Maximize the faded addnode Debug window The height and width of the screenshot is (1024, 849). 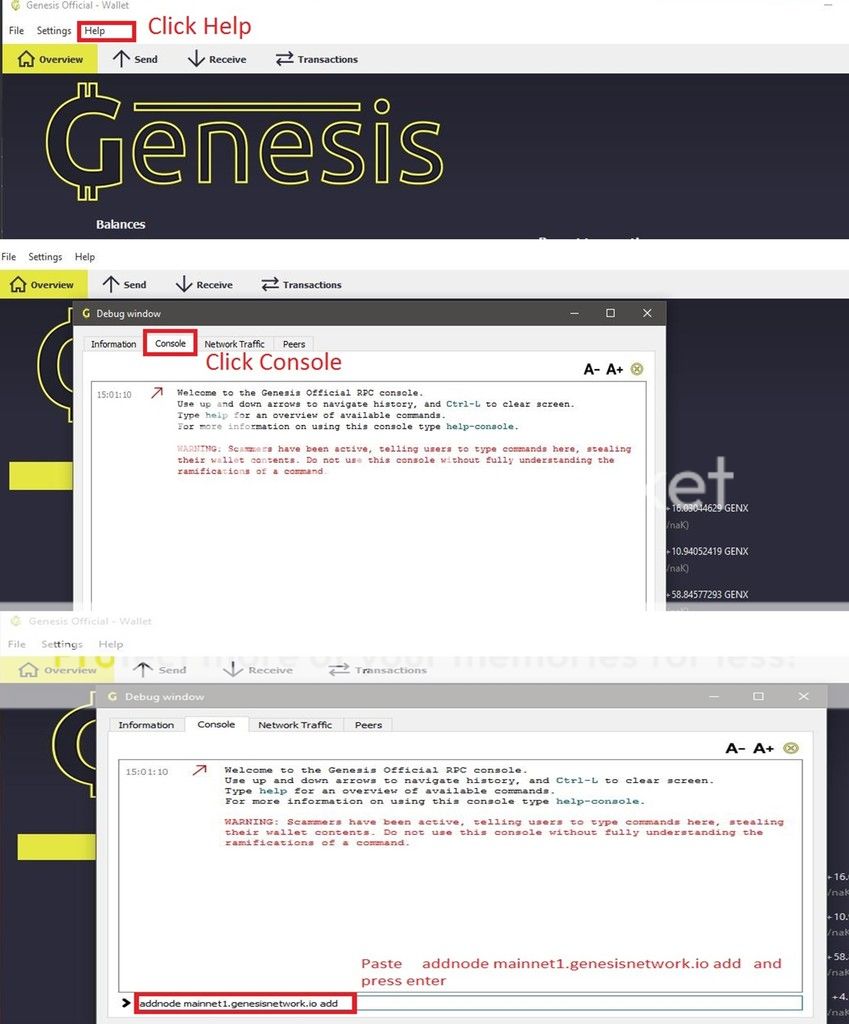point(758,697)
